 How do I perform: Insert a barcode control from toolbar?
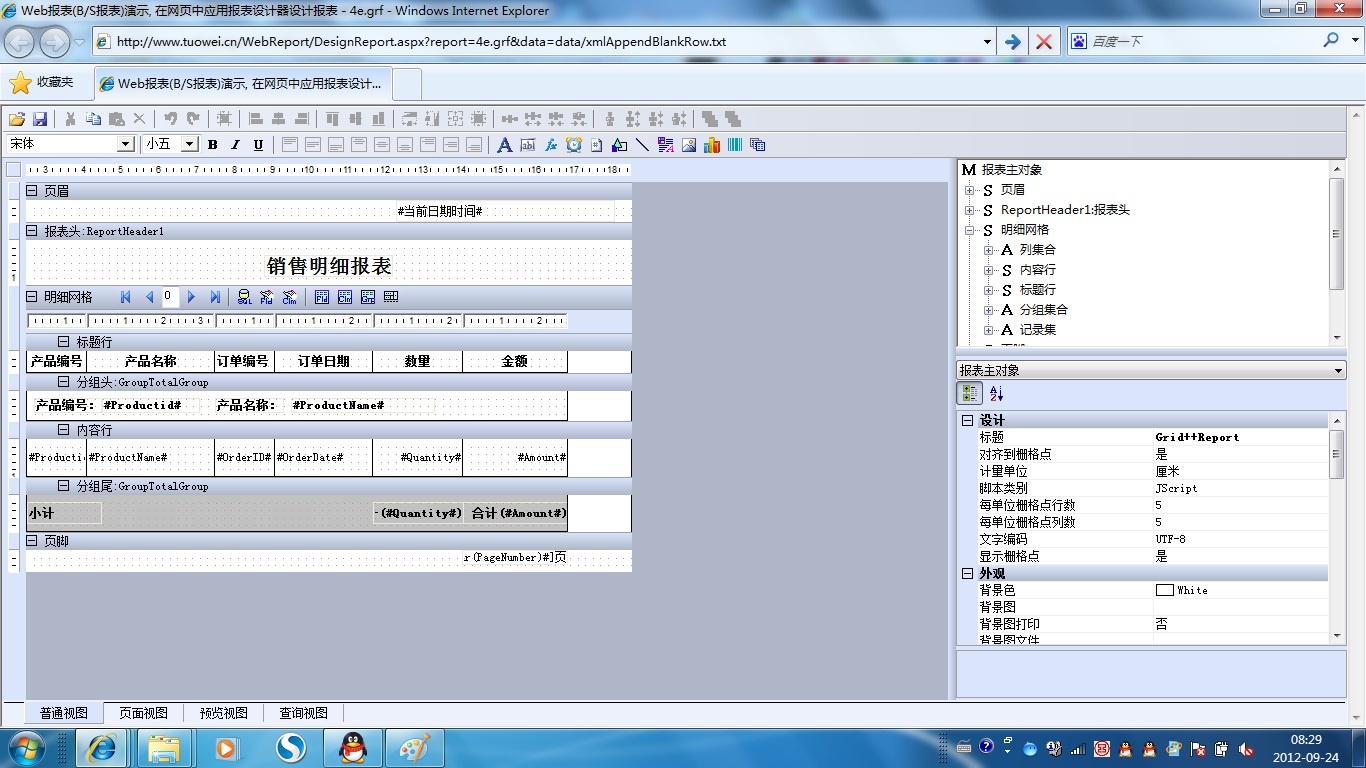coord(735,145)
